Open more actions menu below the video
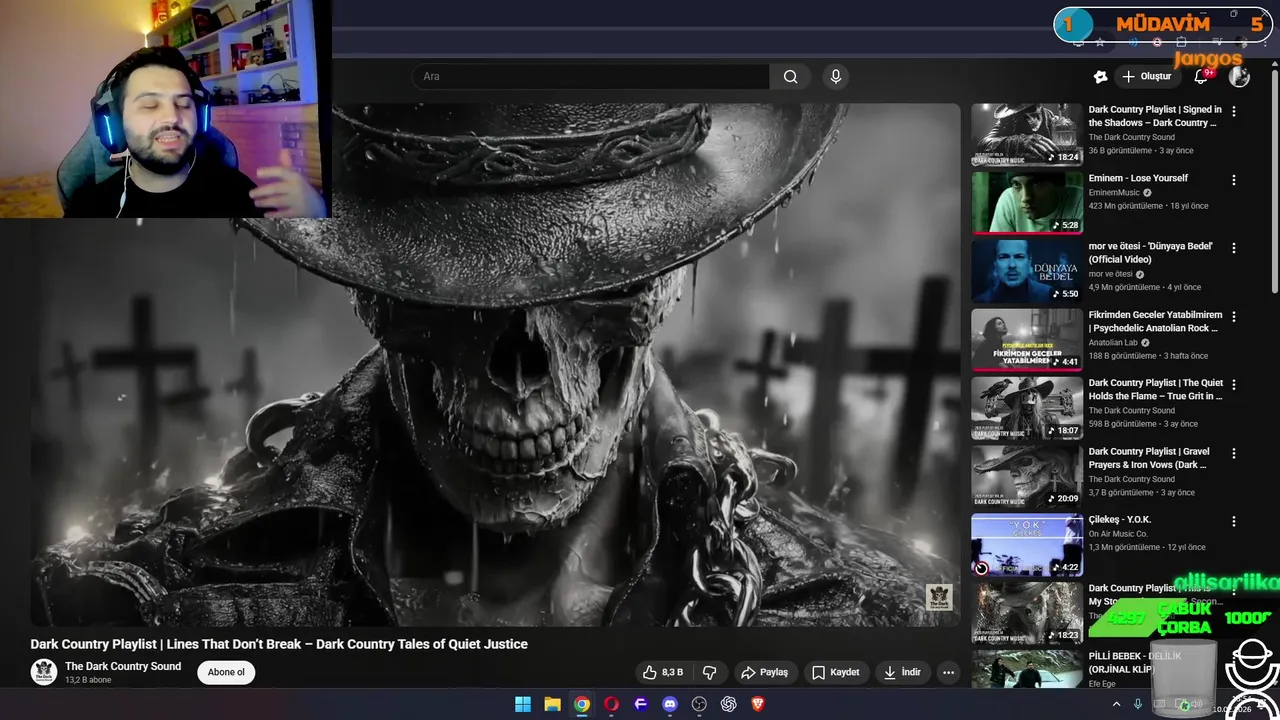1280x720 pixels. pyautogui.click(x=948, y=672)
